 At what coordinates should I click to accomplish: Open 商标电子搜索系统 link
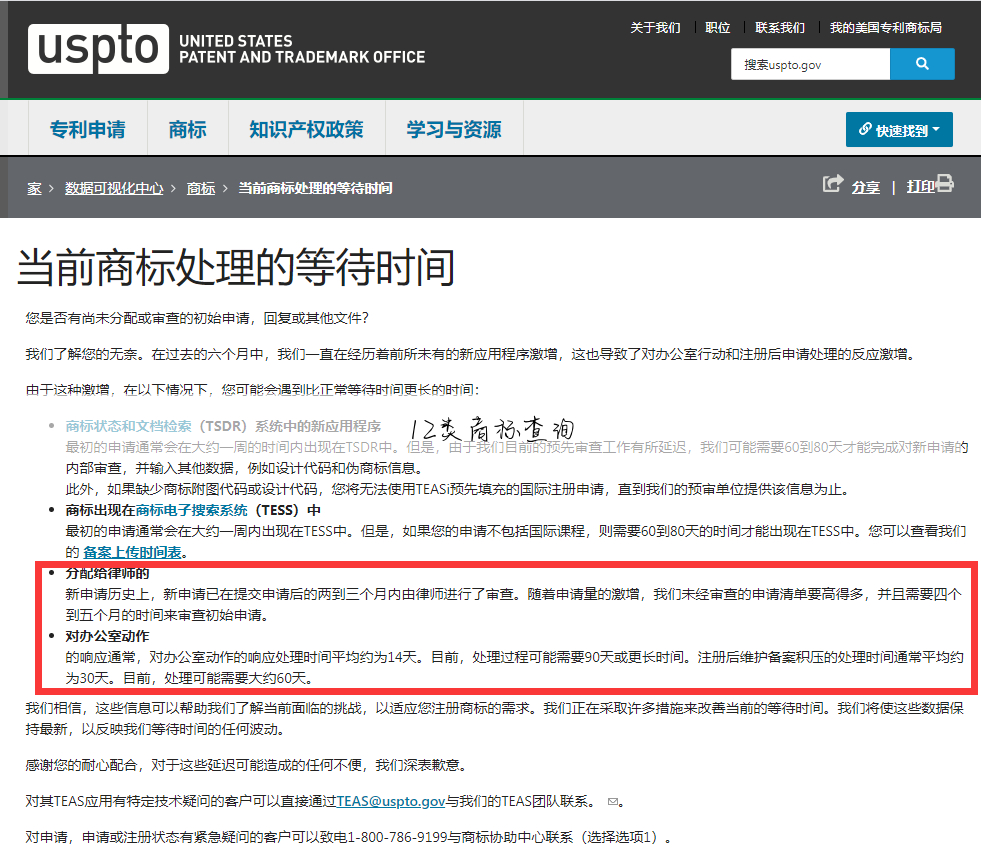point(191,510)
